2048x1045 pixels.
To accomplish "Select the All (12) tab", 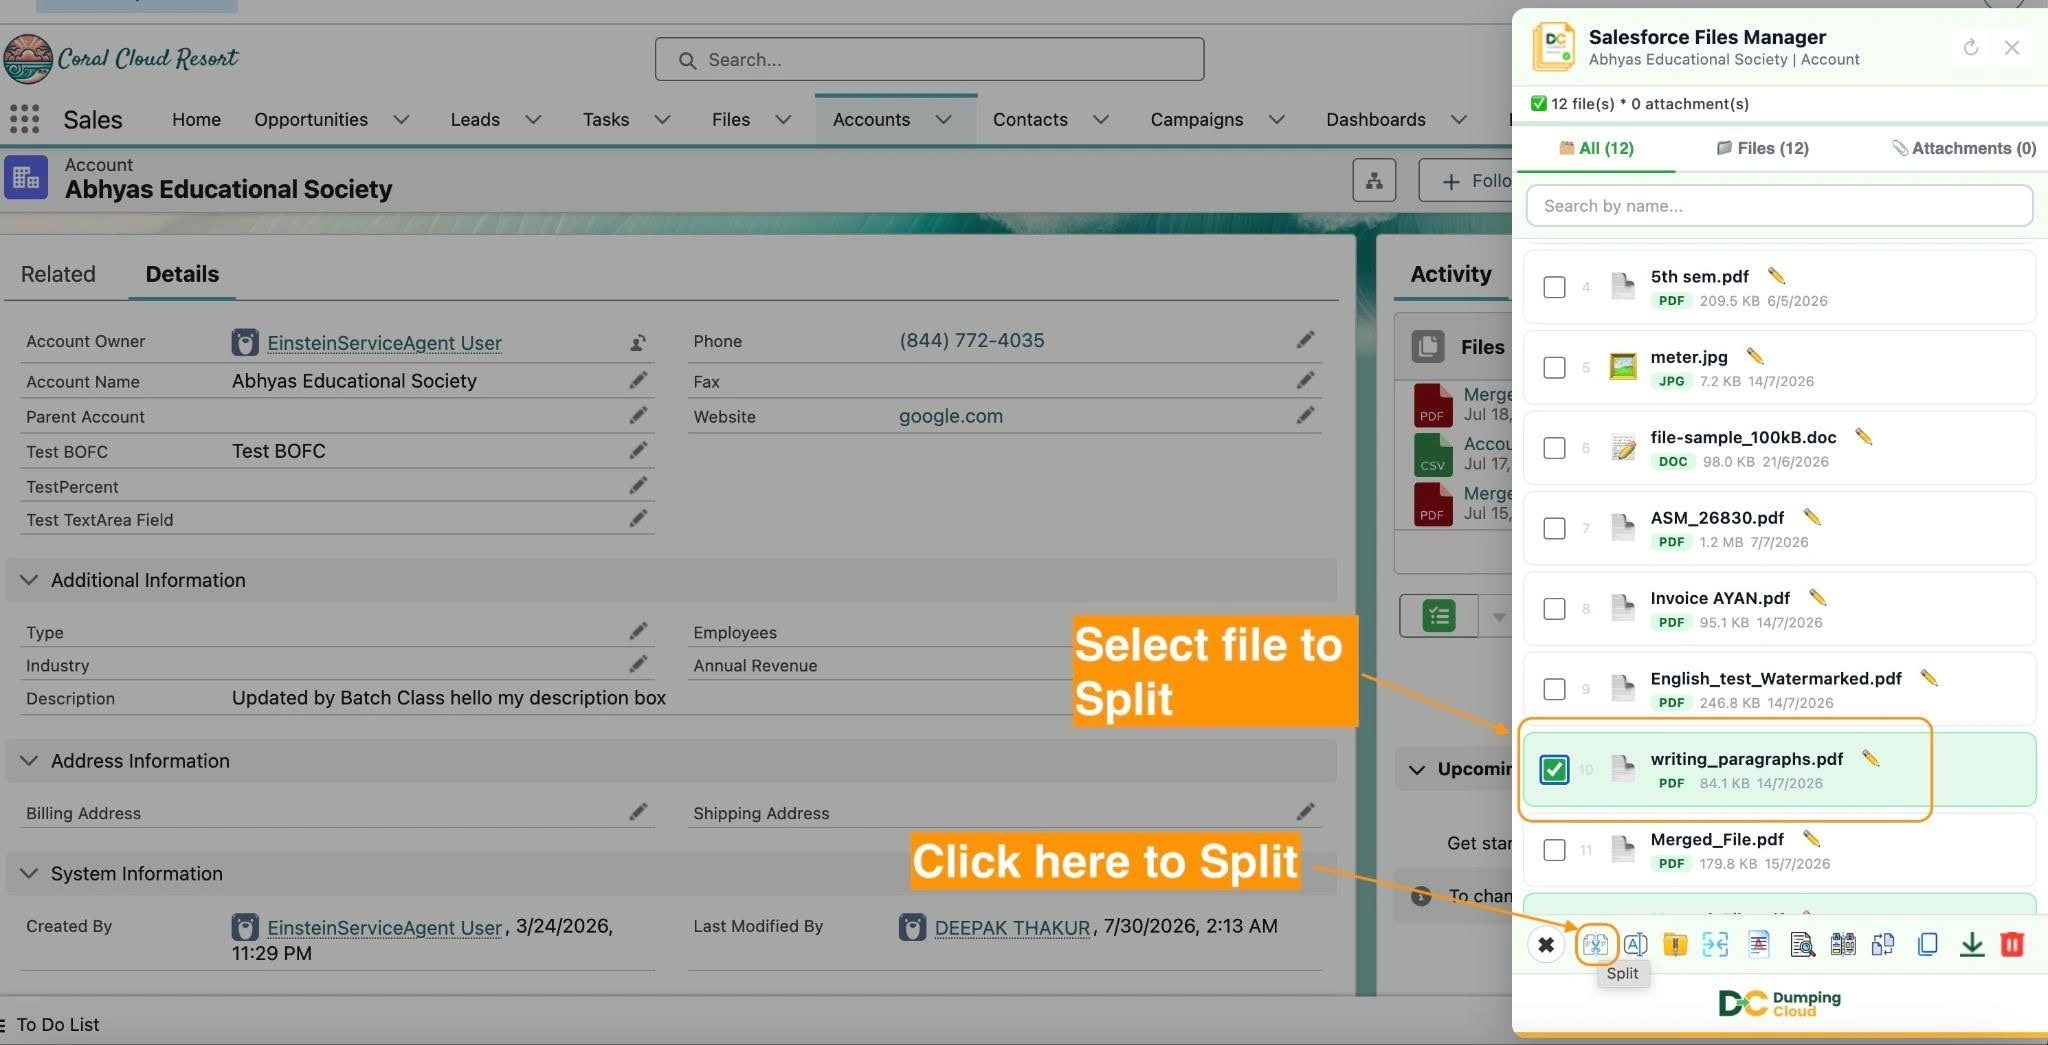I will [1596, 148].
